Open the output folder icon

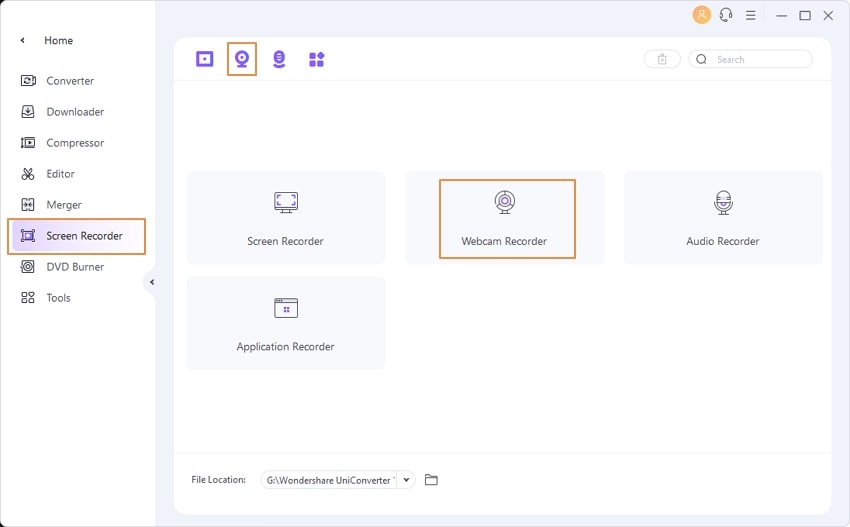pos(431,480)
